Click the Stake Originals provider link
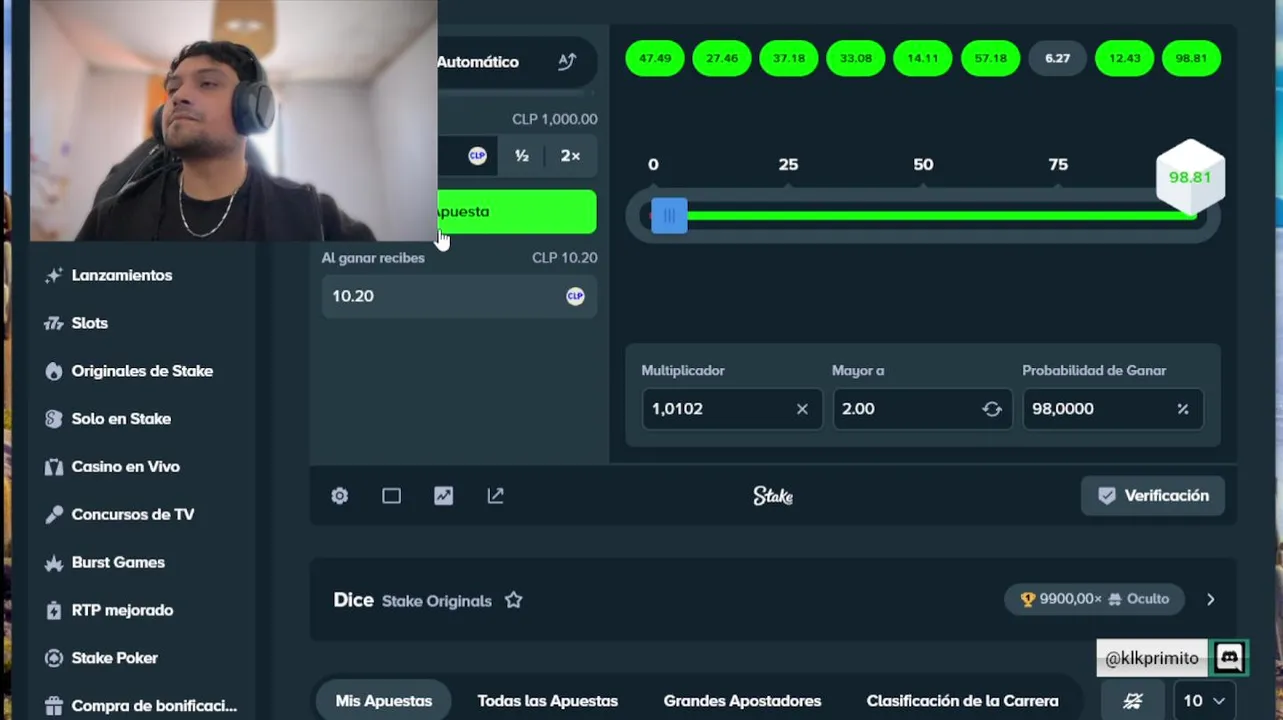 click(x=437, y=601)
